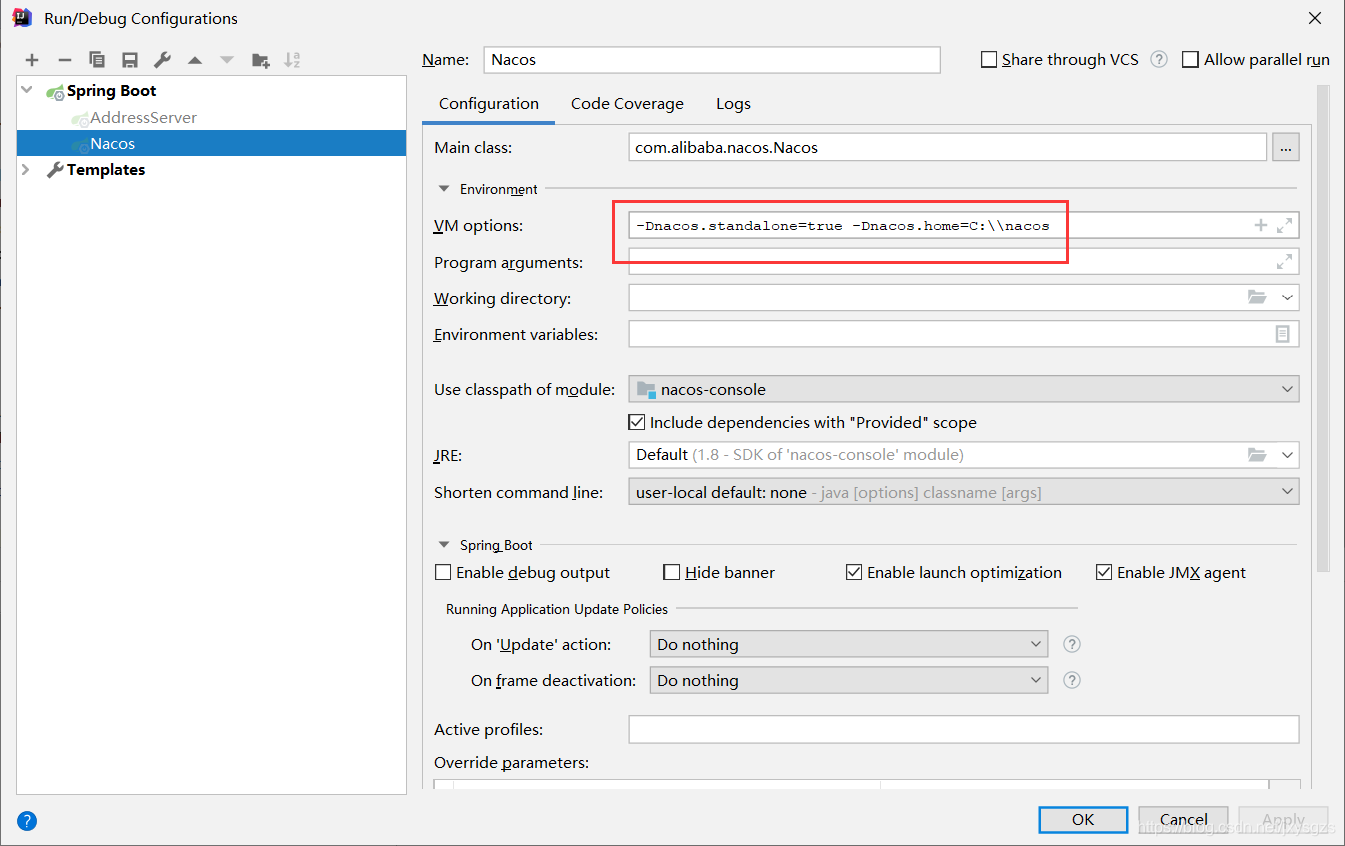Toggle Enable JMX agent checkbox
Image resolution: width=1345 pixels, height=846 pixels.
(x=1104, y=573)
